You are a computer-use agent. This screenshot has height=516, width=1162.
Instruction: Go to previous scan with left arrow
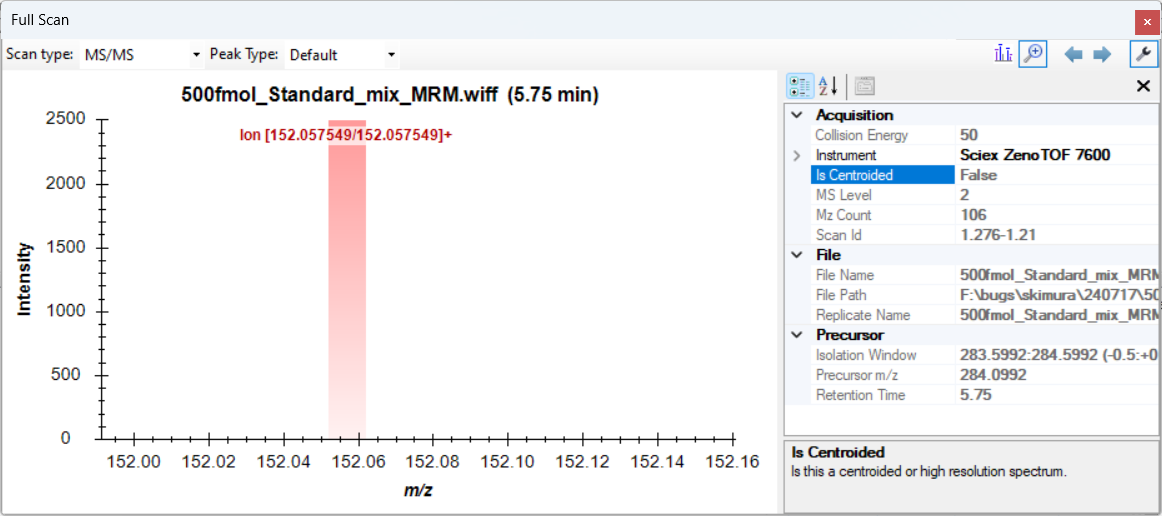tap(1073, 55)
